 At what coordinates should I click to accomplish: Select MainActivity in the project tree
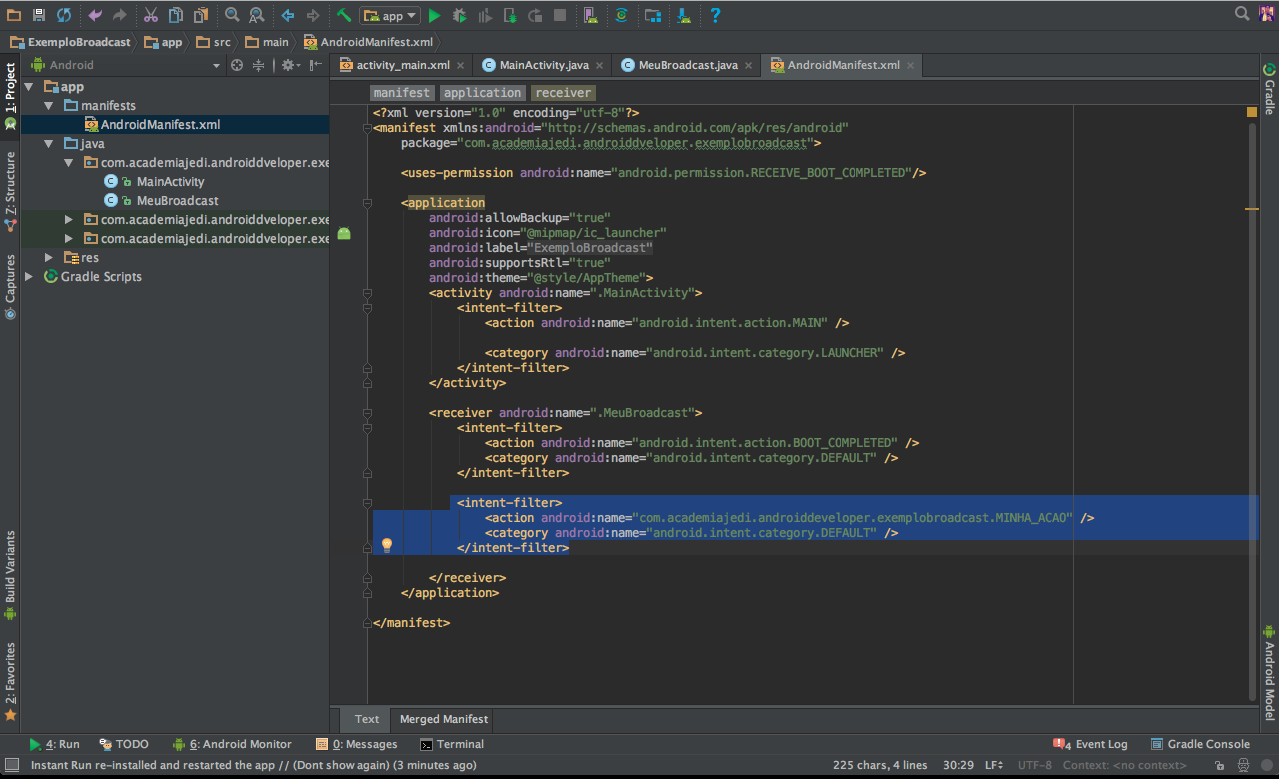[170, 182]
